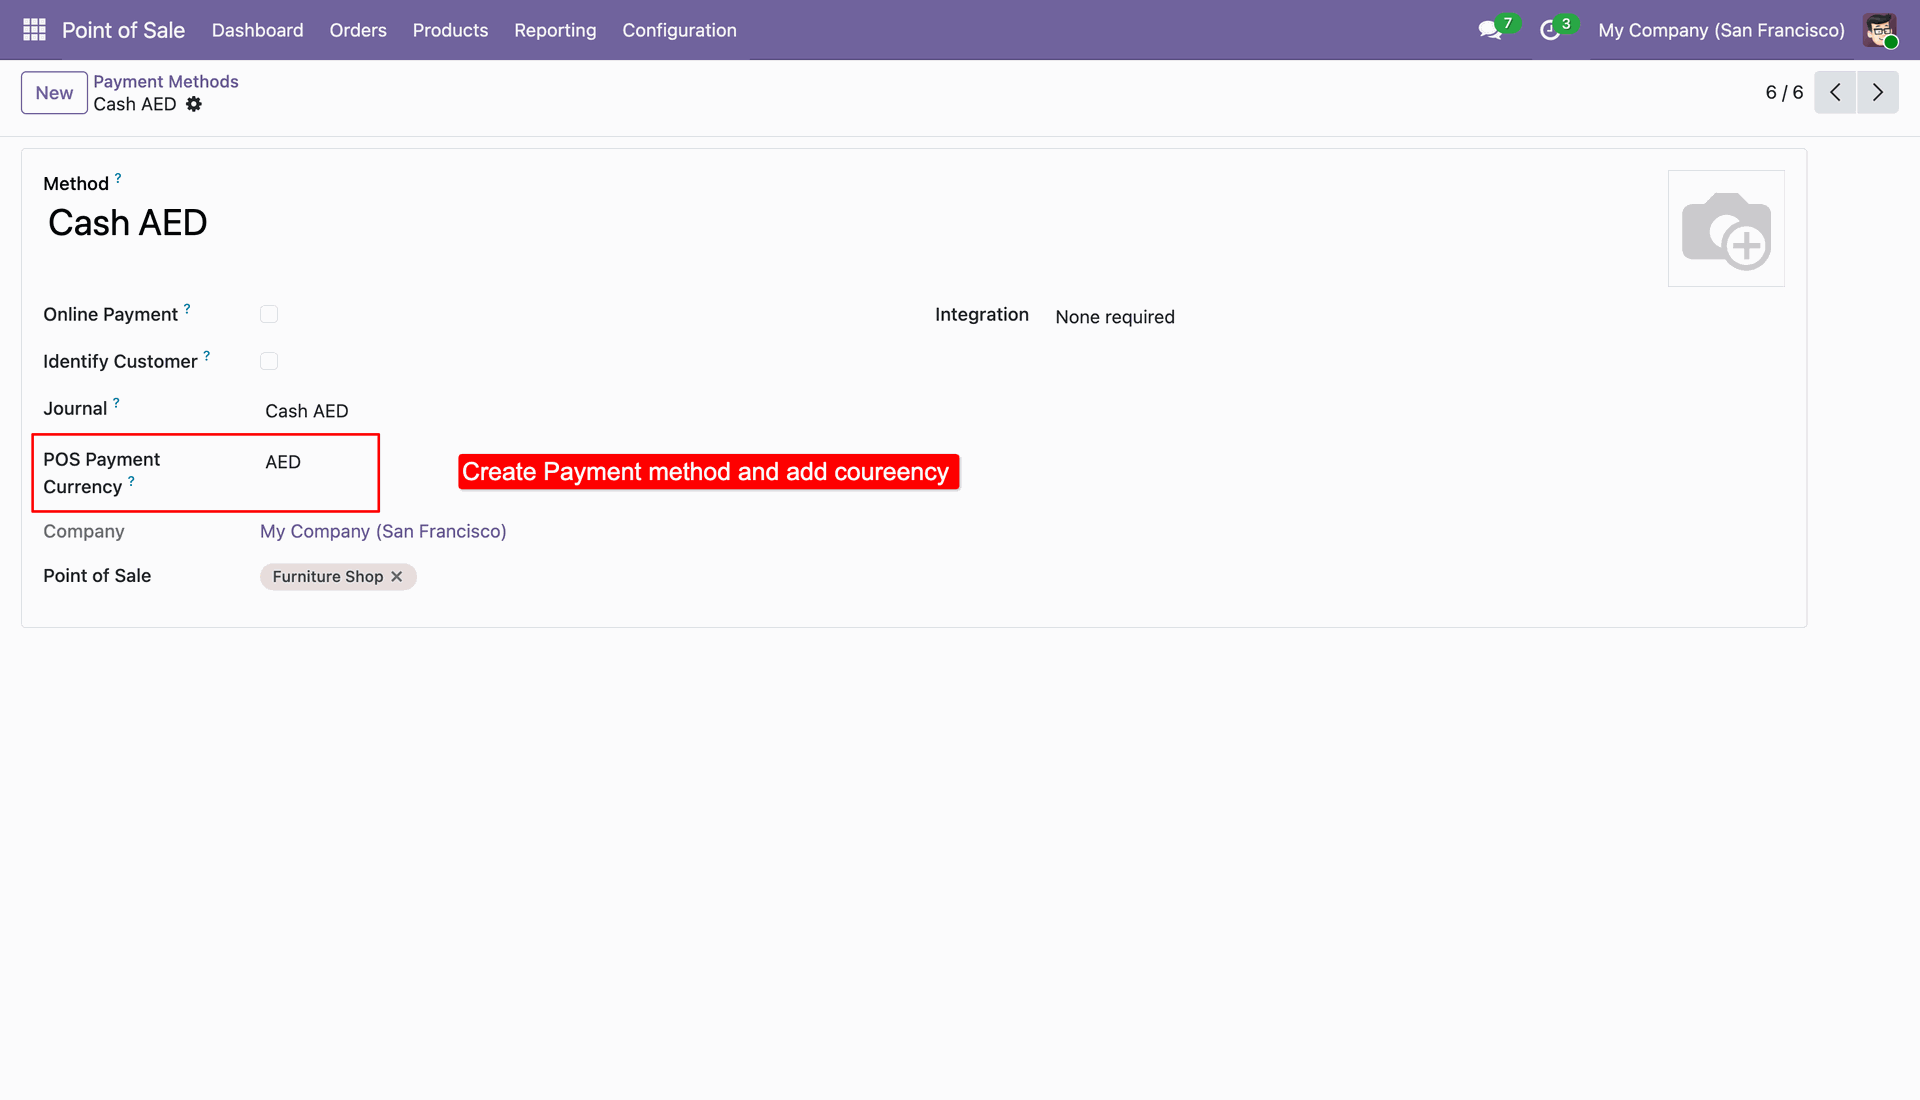Open the Orders menu
The width and height of the screenshot is (1920, 1100).
click(358, 30)
